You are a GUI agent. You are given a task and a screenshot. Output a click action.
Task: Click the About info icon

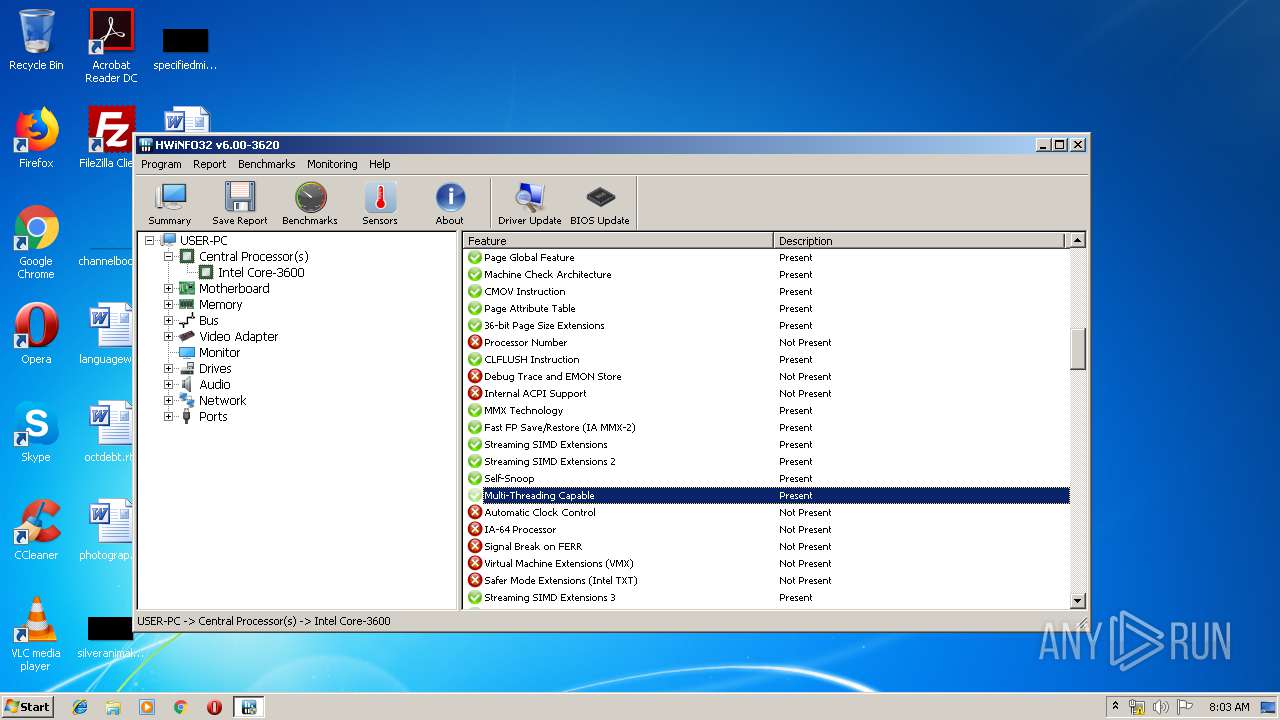pos(450,204)
